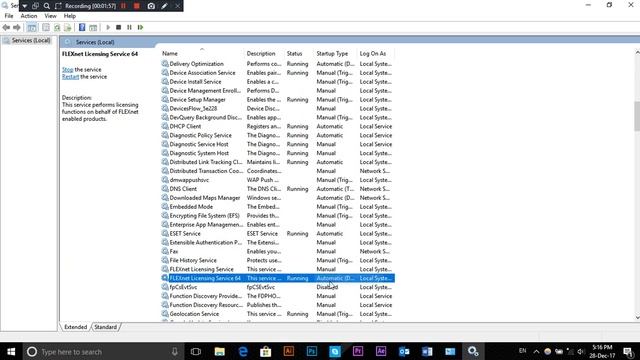This screenshot has height=360, width=640.
Task: Click the Windows Start button
Action: pyautogui.click(x=11, y=351)
